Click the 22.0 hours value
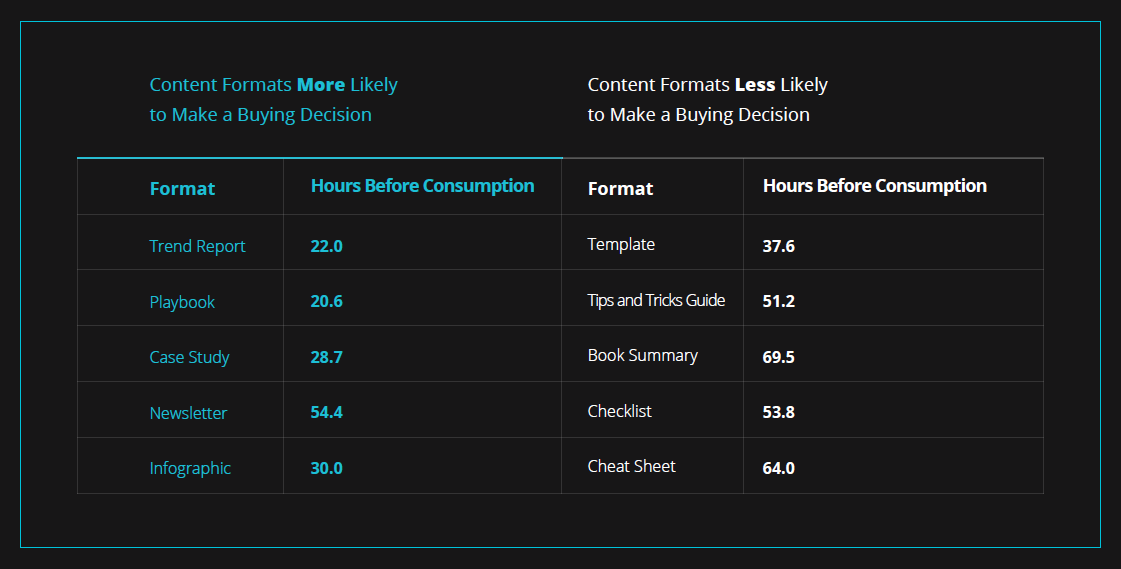Screen dimensions: 1121x569 tap(326, 246)
